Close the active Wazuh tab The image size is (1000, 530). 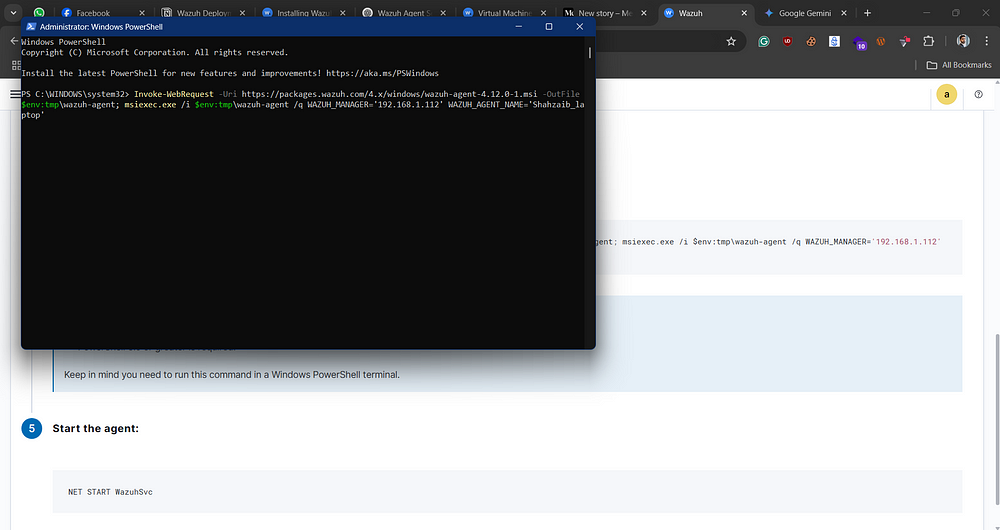(x=744, y=13)
